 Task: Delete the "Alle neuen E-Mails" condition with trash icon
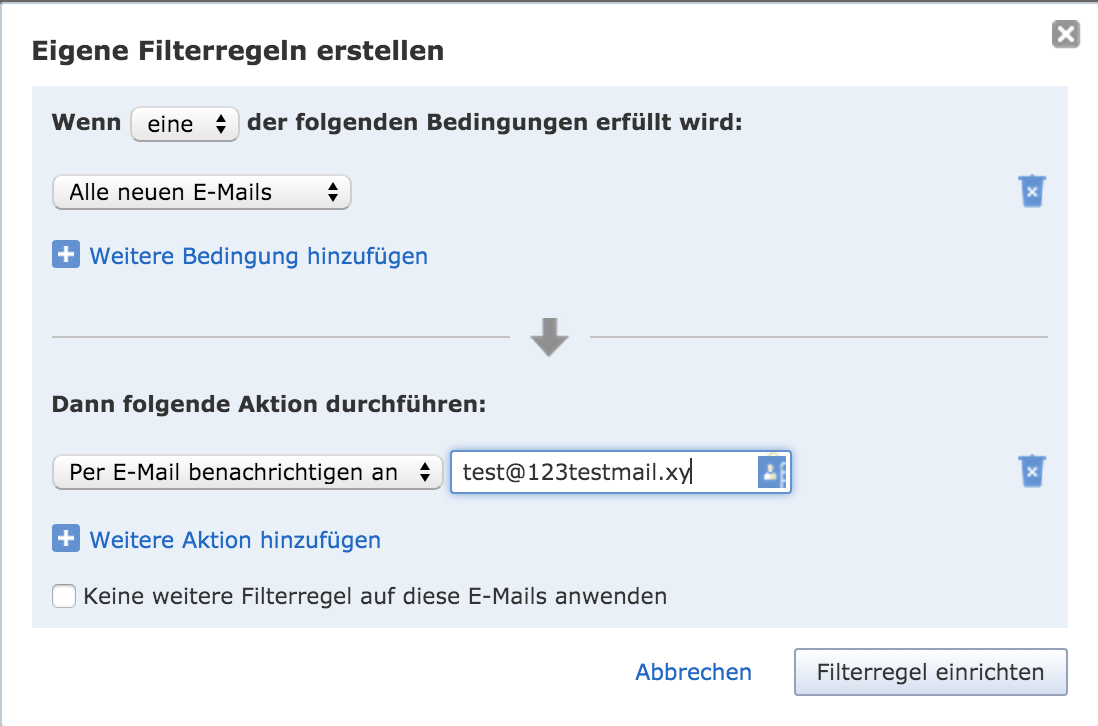(x=1032, y=191)
